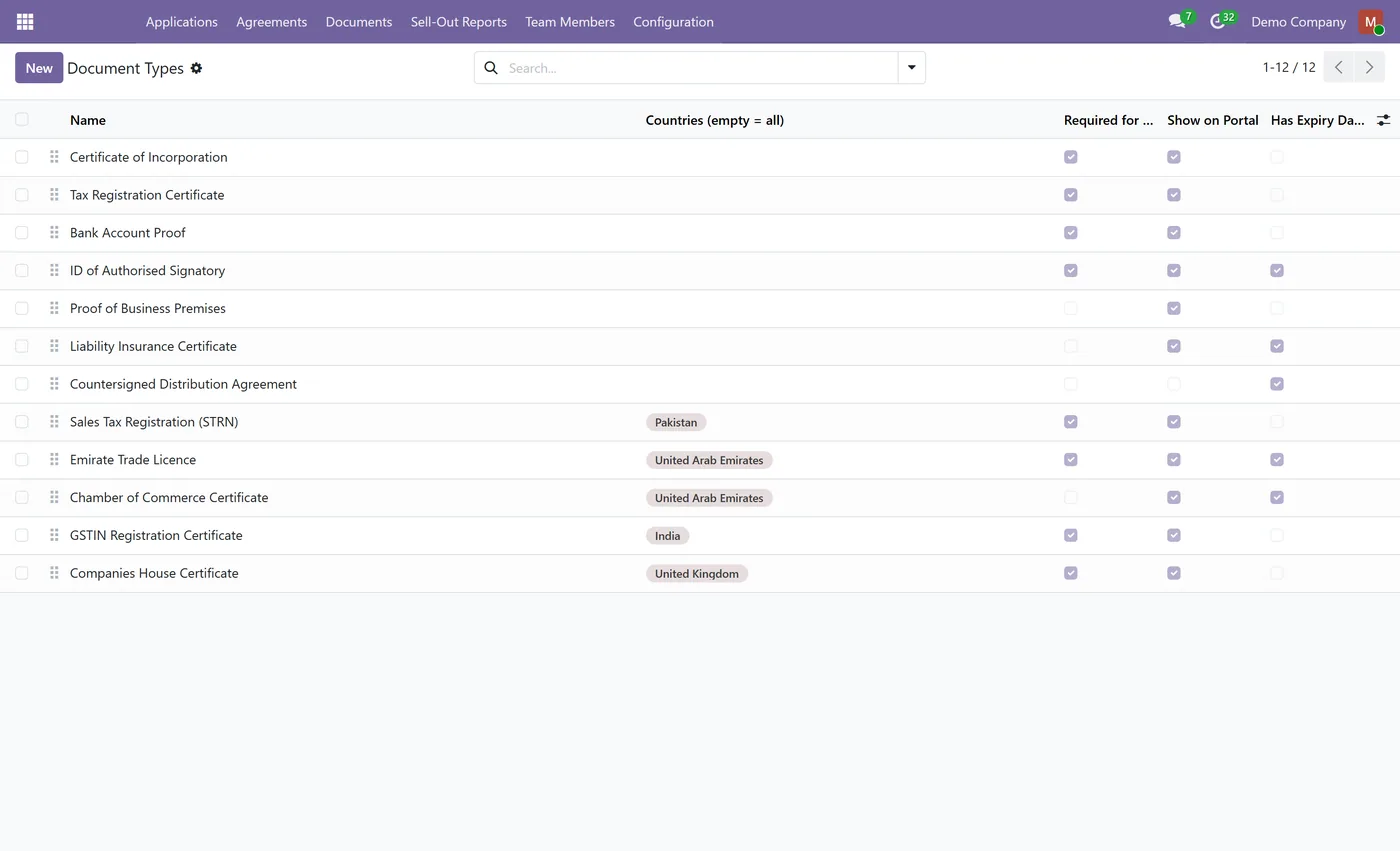Screen dimensions: 1400x851
Task: Click the India country tag
Action: 667,535
